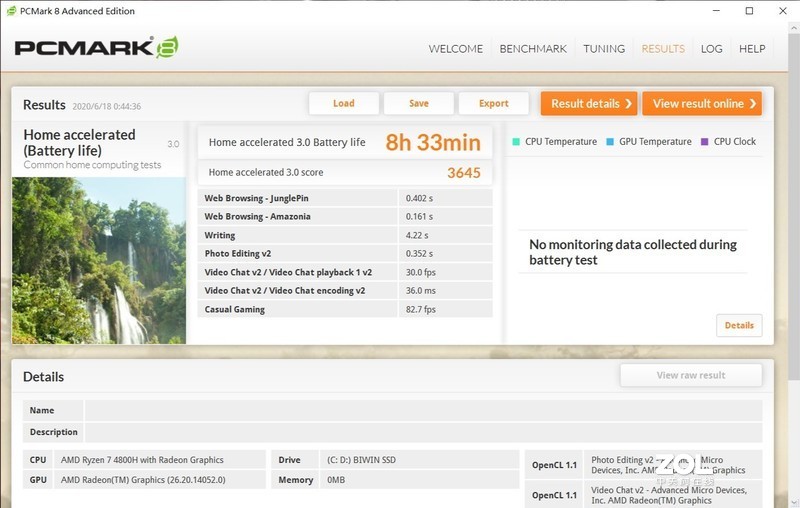Open Result details

click(589, 104)
